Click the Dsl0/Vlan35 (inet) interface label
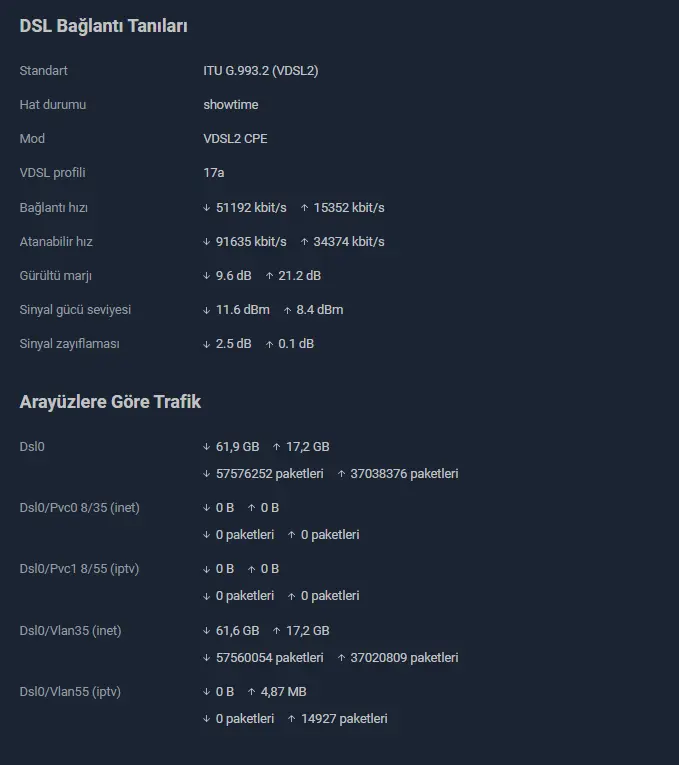679x765 pixels. click(x=70, y=630)
